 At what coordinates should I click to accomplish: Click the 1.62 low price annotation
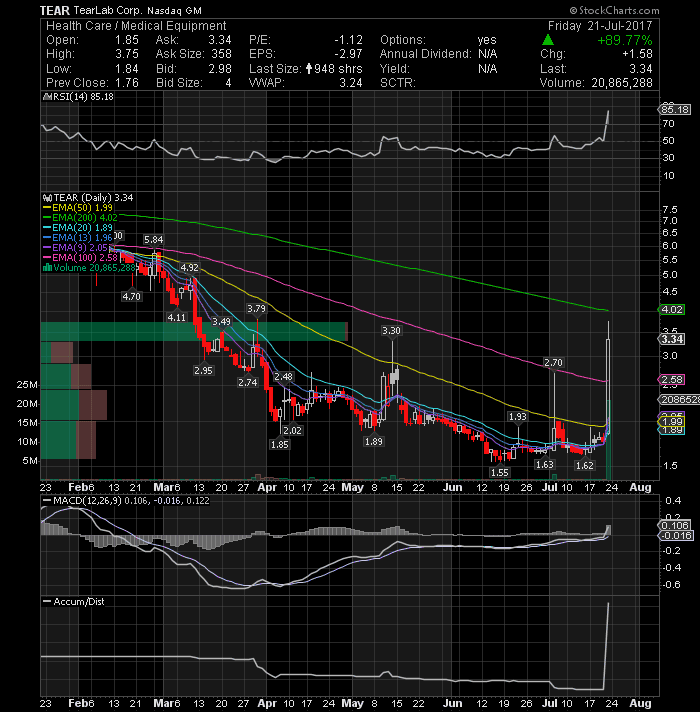tap(584, 465)
